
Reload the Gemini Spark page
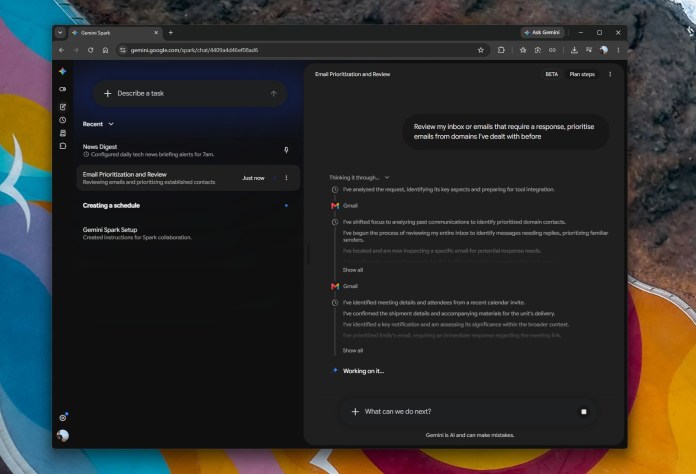(91, 50)
